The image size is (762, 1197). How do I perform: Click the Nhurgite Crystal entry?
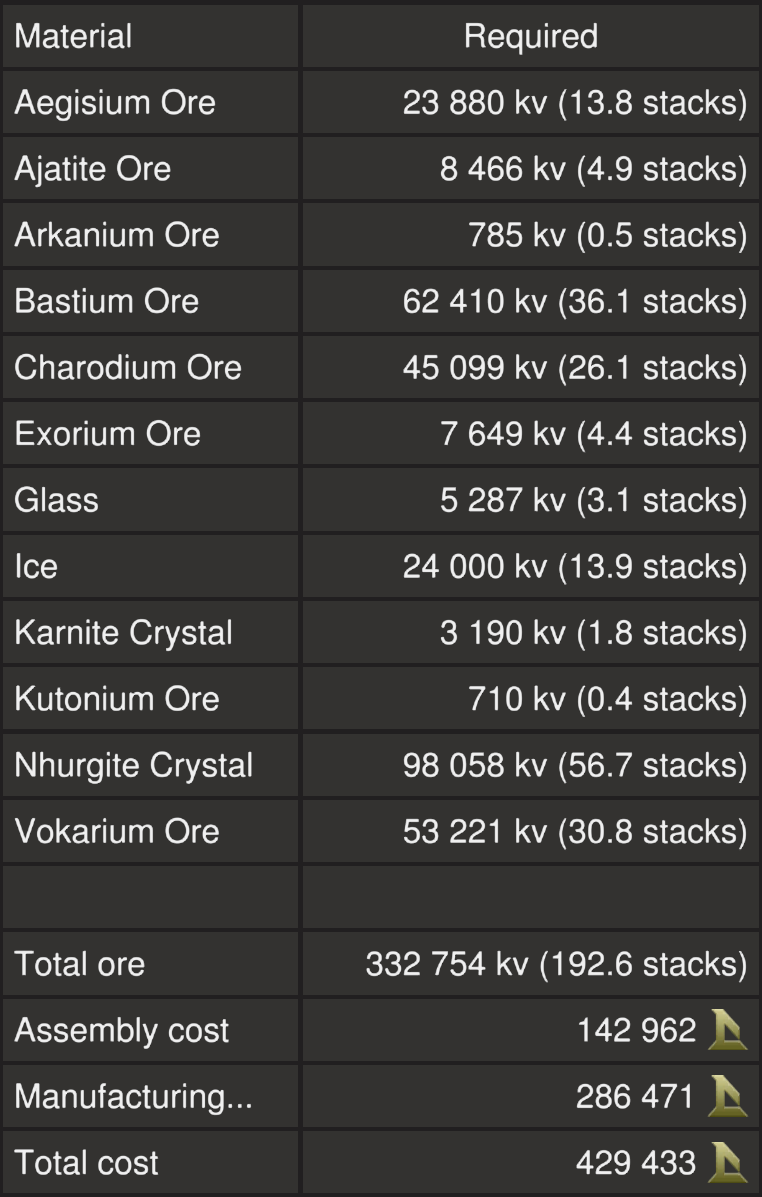133,765
